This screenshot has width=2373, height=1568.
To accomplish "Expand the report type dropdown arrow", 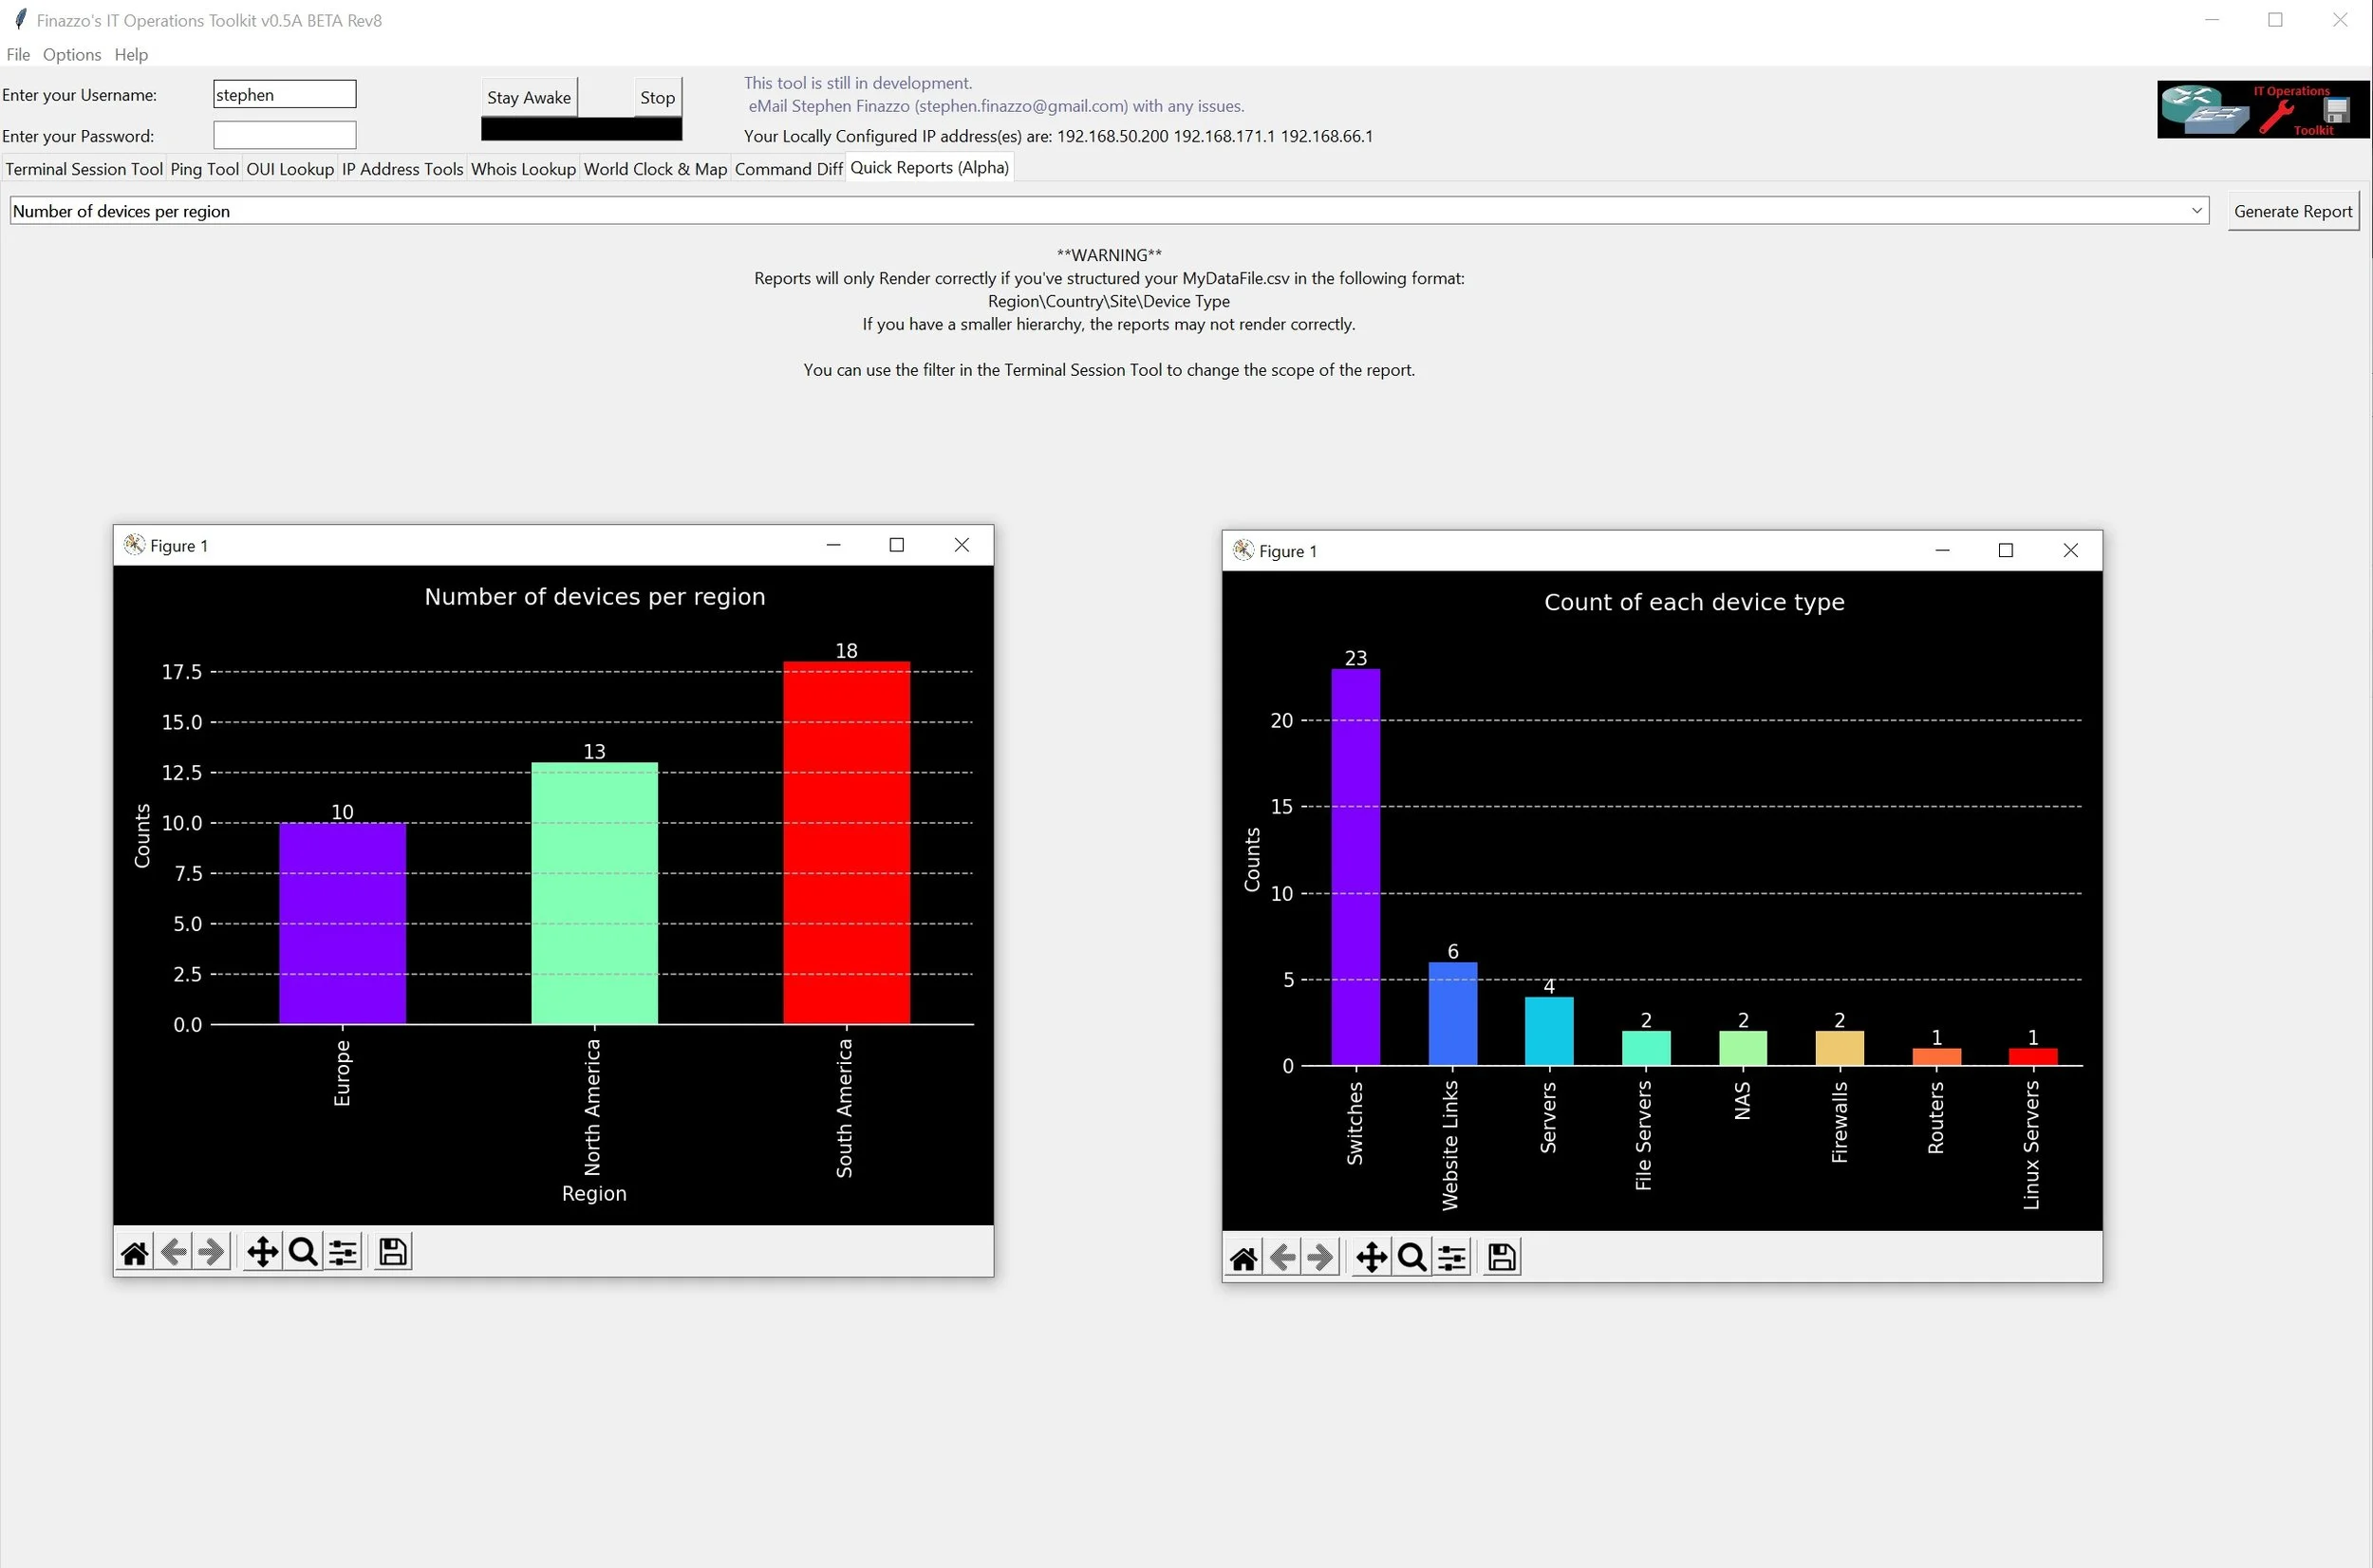I will (x=2196, y=211).
